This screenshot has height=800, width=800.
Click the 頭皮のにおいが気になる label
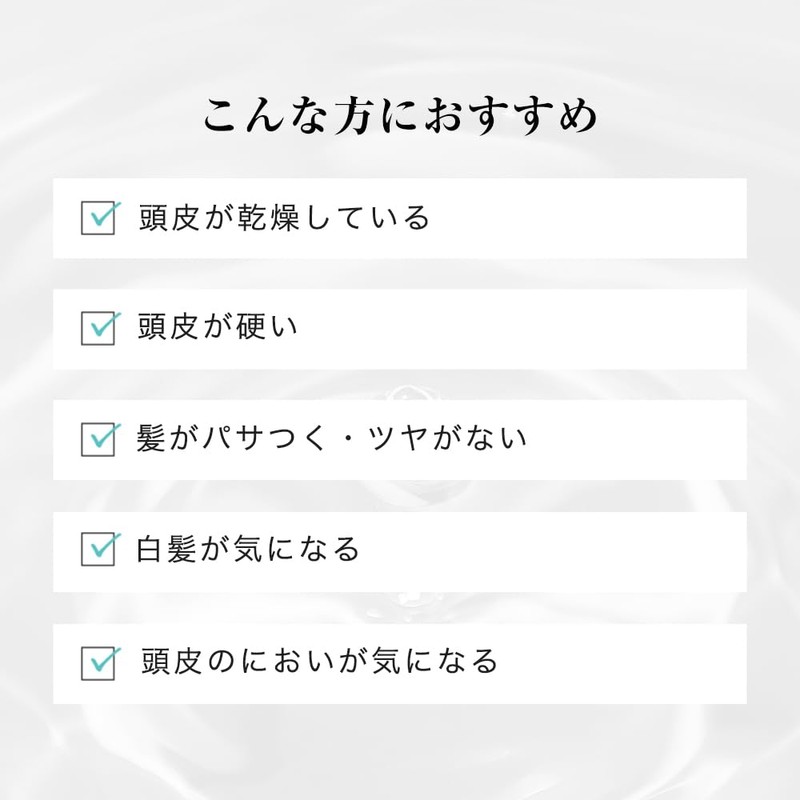click(x=319, y=661)
